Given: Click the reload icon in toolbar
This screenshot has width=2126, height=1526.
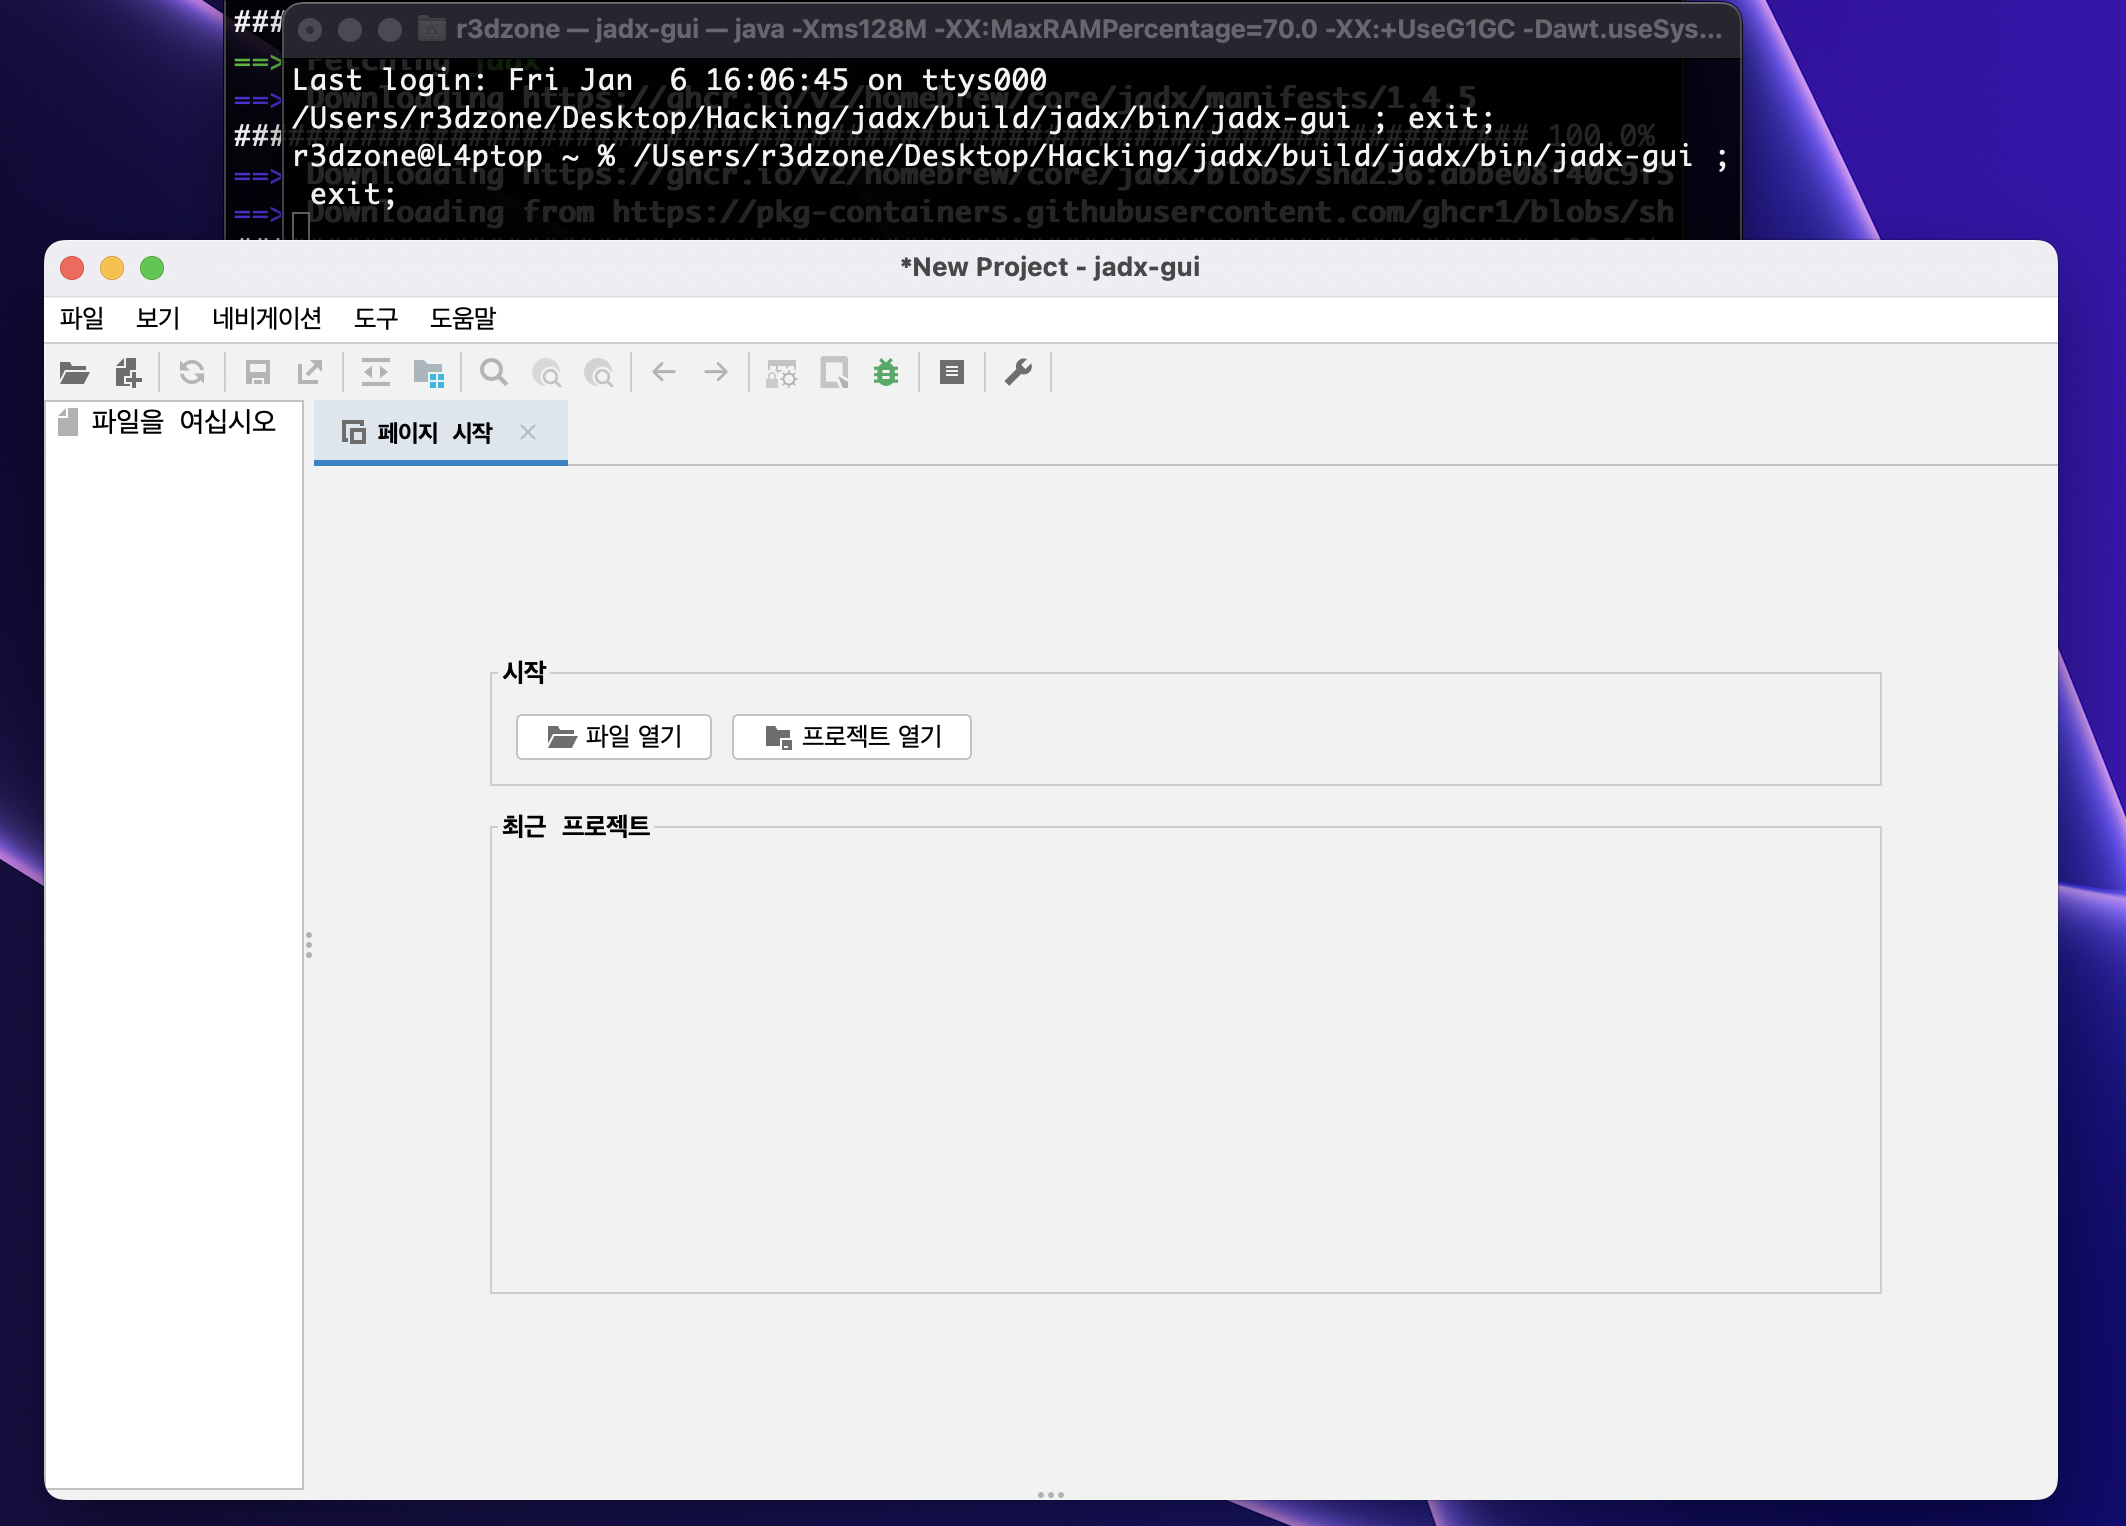Looking at the screenshot, I should click(192, 373).
